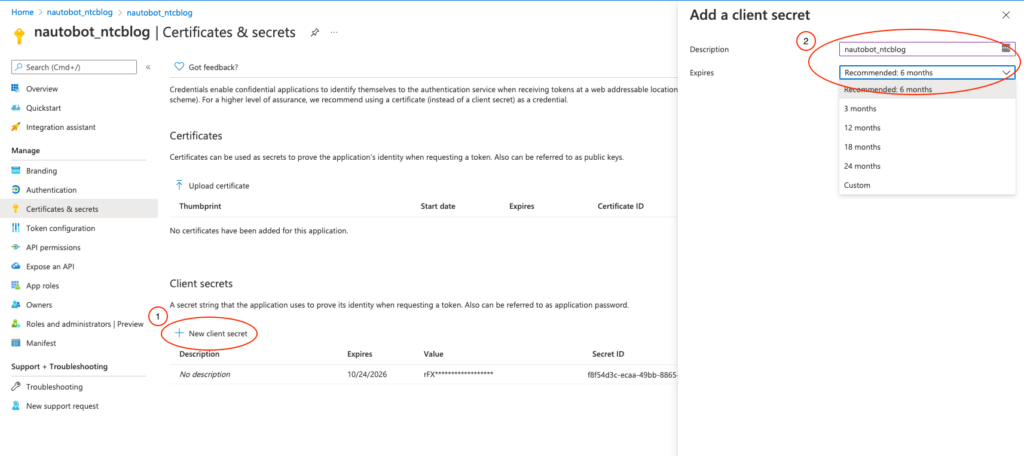Click the Integration assistant rocket icon
Image resolution: width=1024 pixels, height=456 pixels.
[x=16, y=127]
